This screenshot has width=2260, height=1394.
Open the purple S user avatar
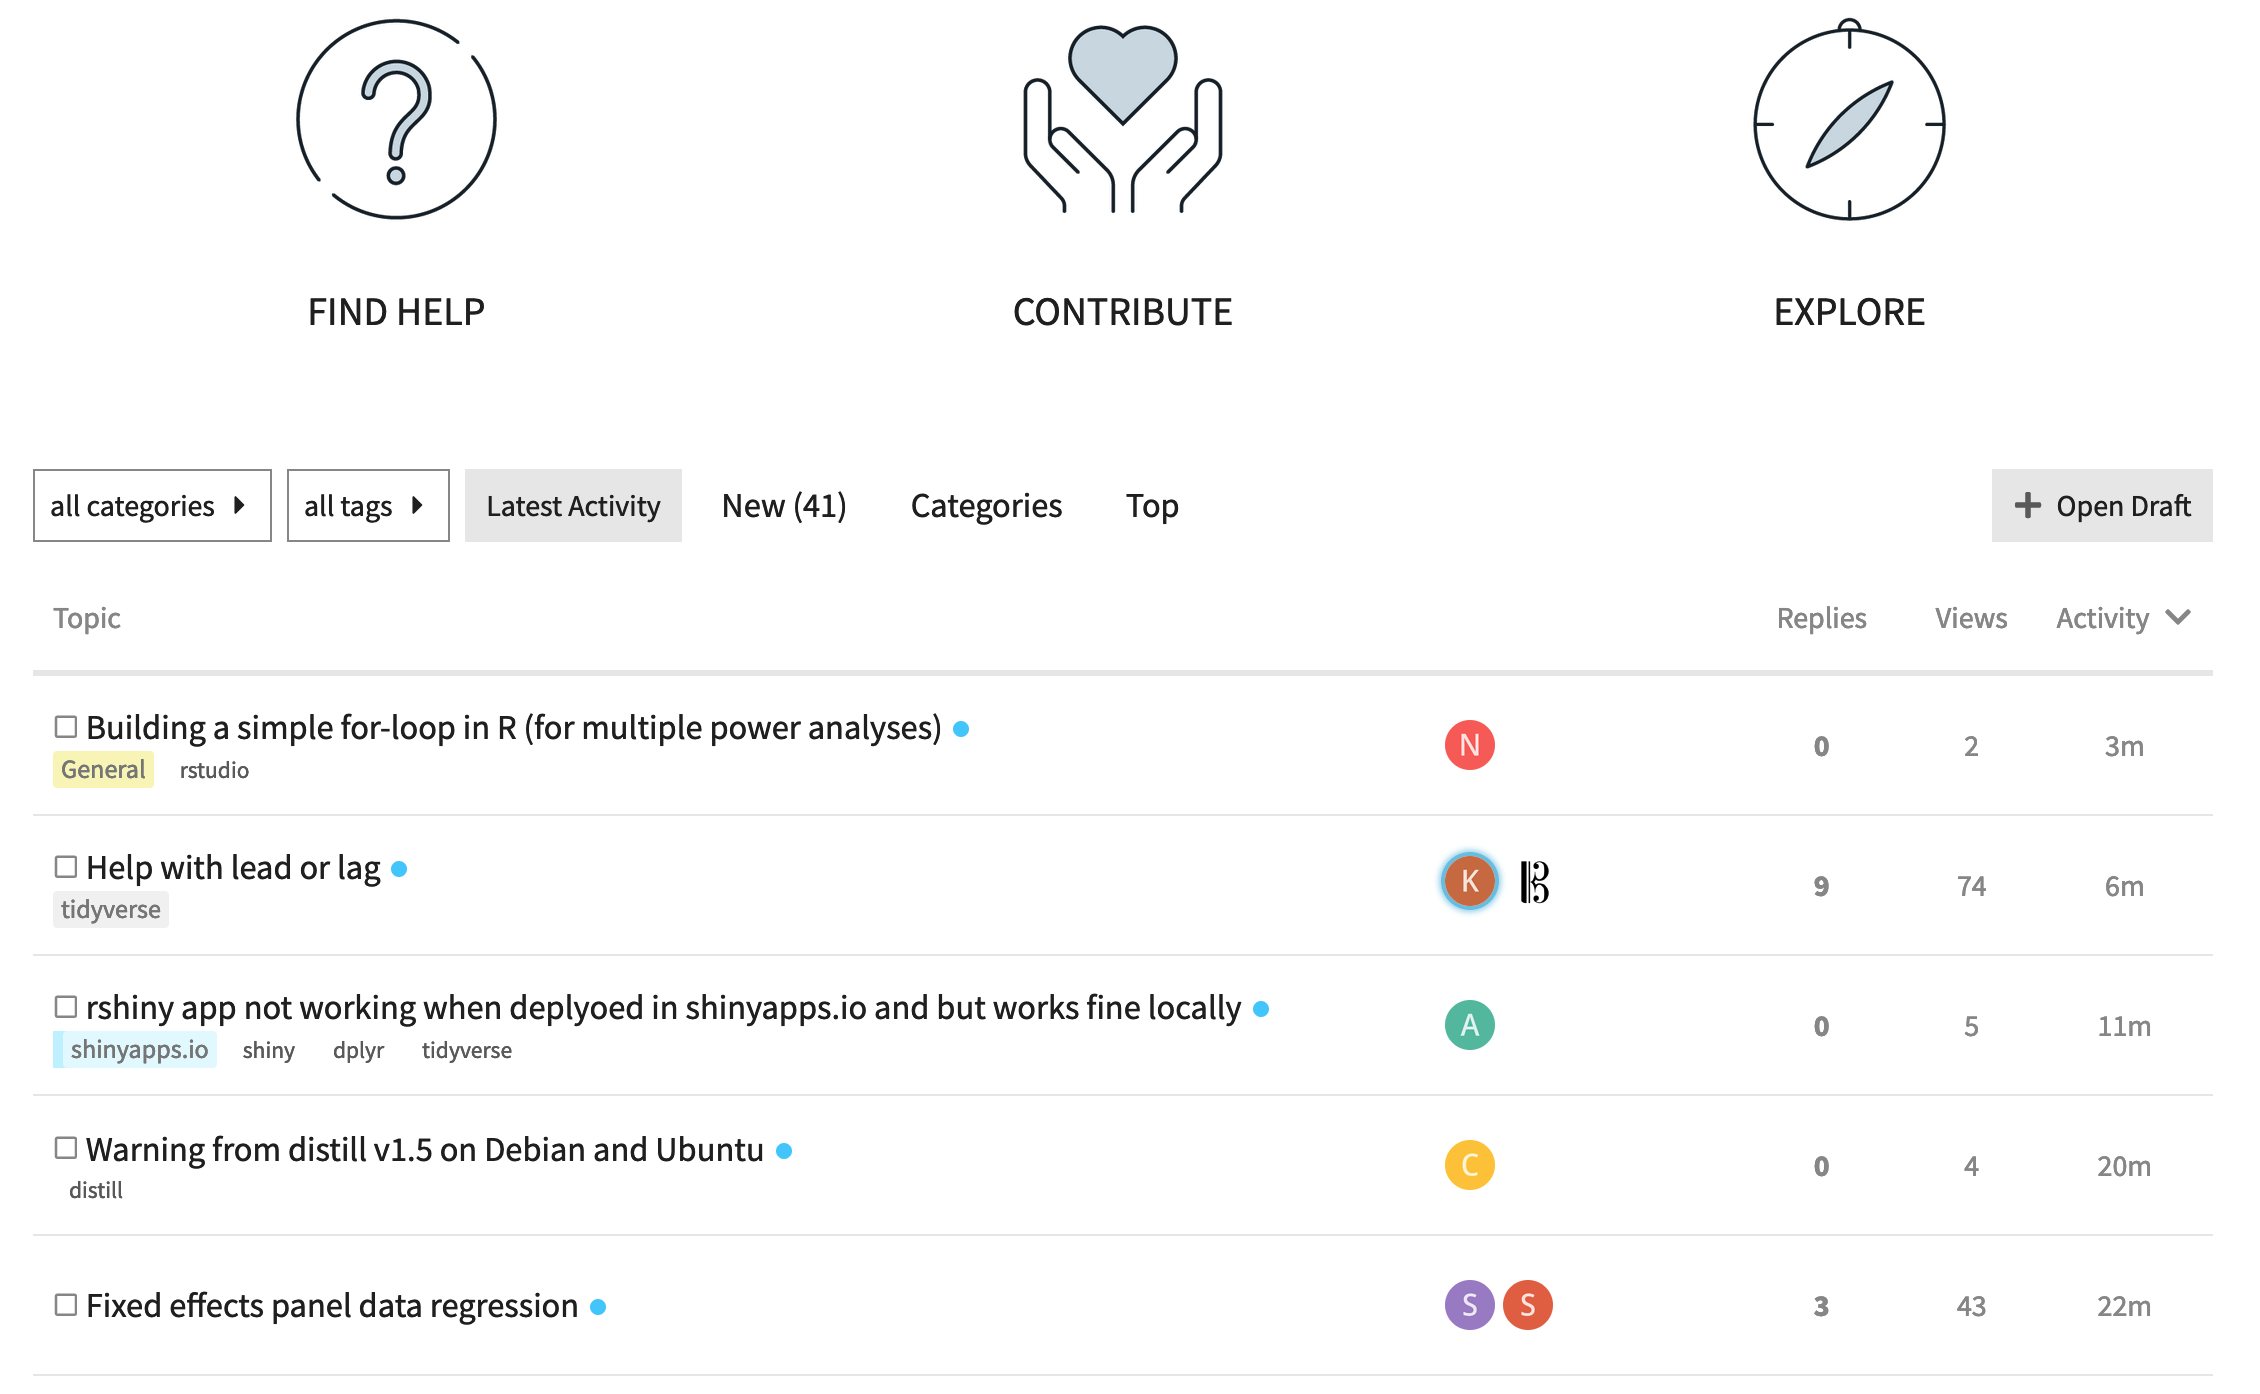click(x=1469, y=1305)
